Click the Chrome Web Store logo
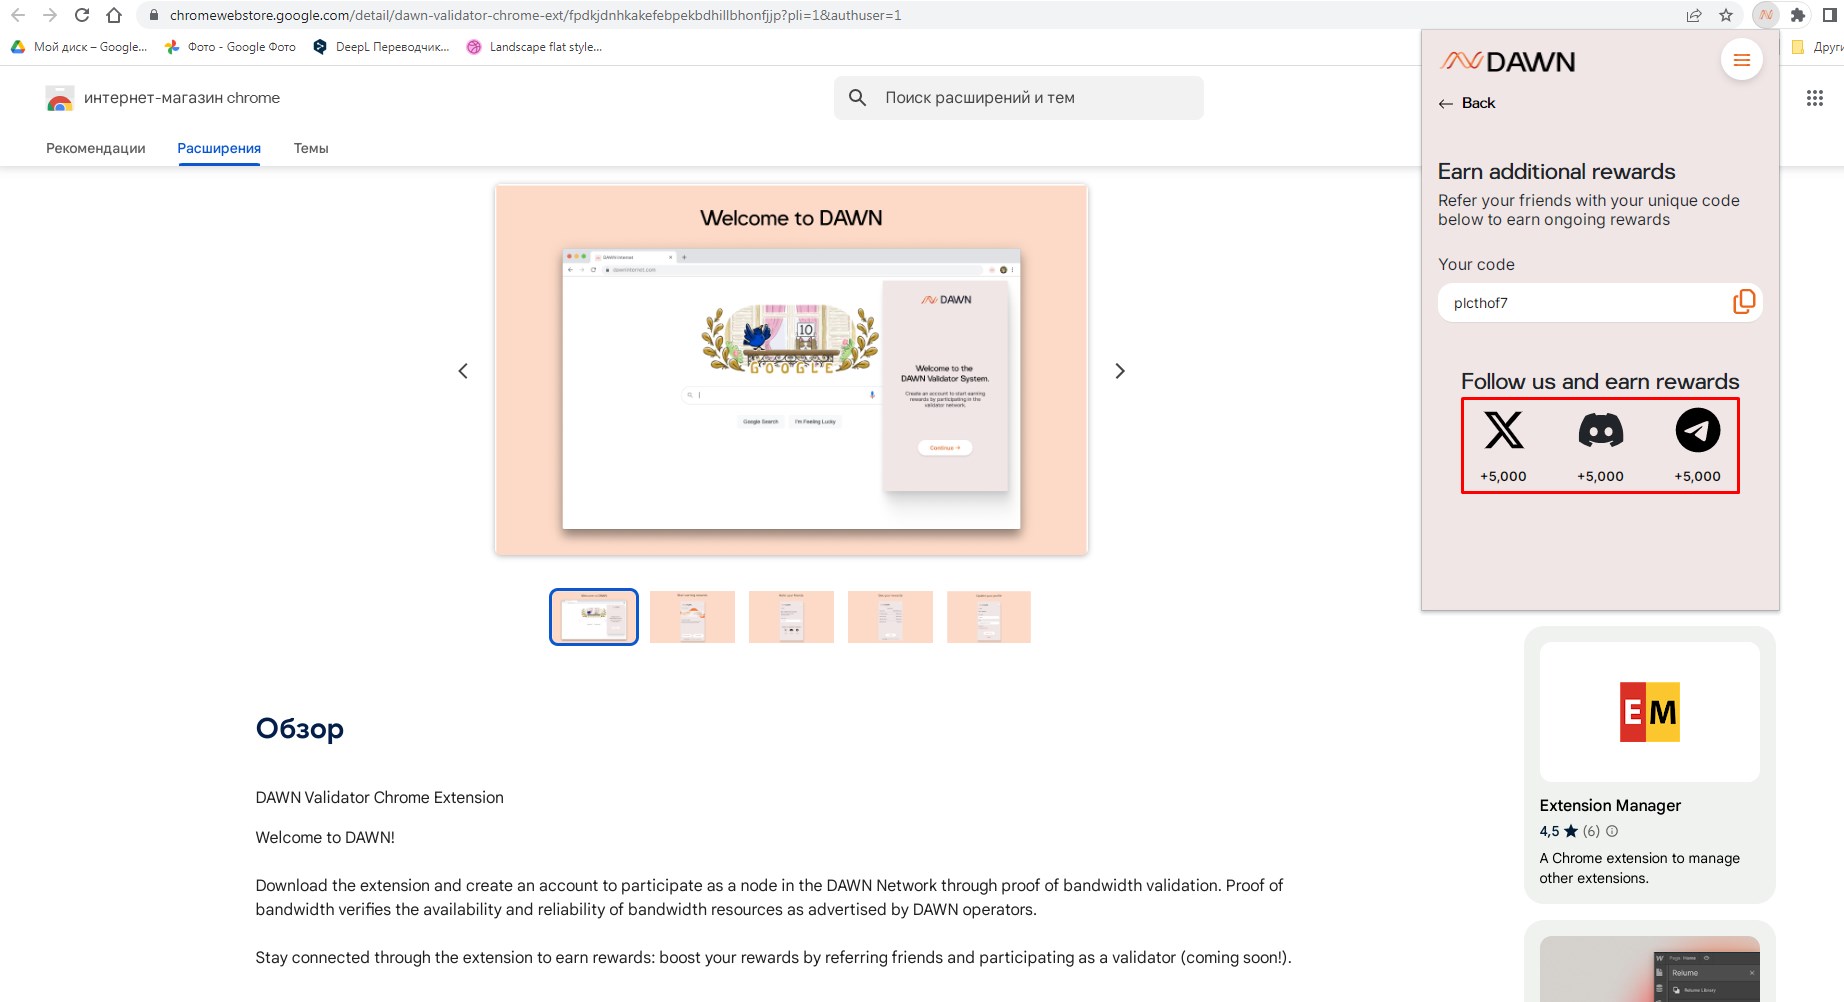The width and height of the screenshot is (1844, 1002). point(60,98)
